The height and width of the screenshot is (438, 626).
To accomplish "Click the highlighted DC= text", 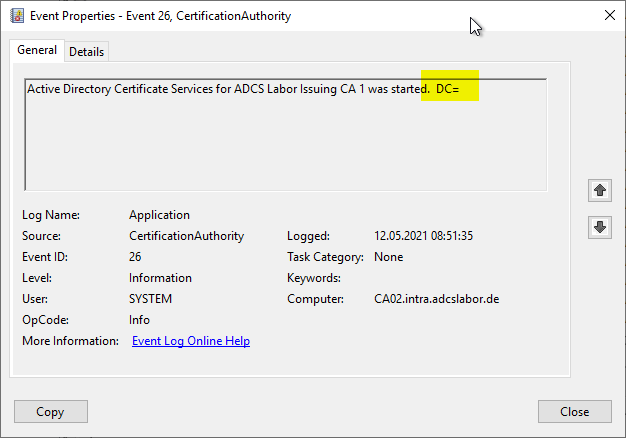I will pos(448,89).
